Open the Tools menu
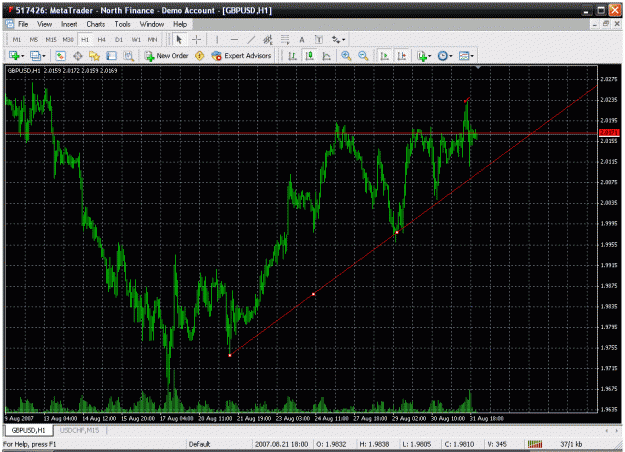 coord(122,24)
